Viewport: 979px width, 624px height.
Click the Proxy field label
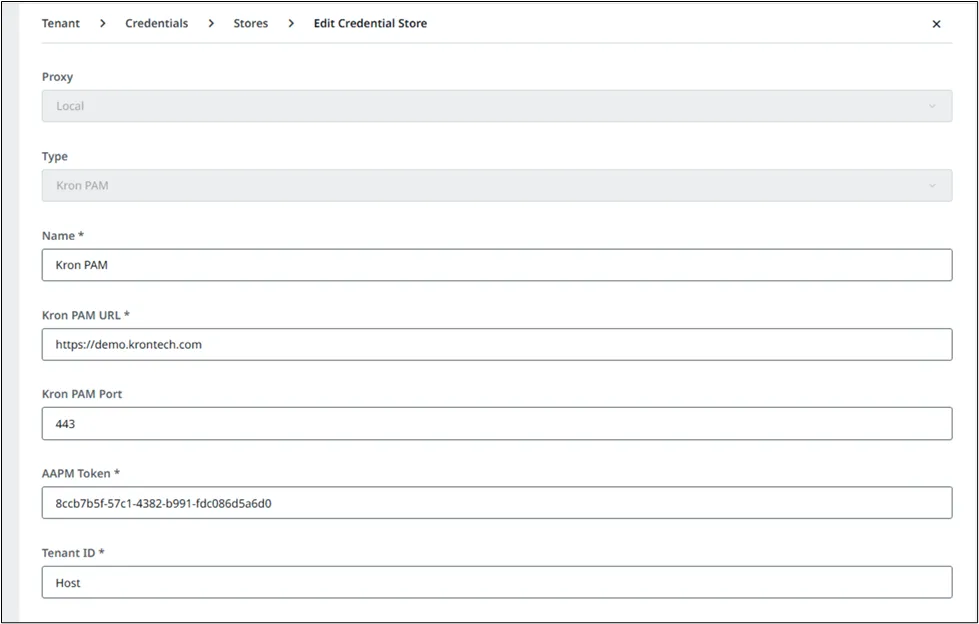click(57, 77)
